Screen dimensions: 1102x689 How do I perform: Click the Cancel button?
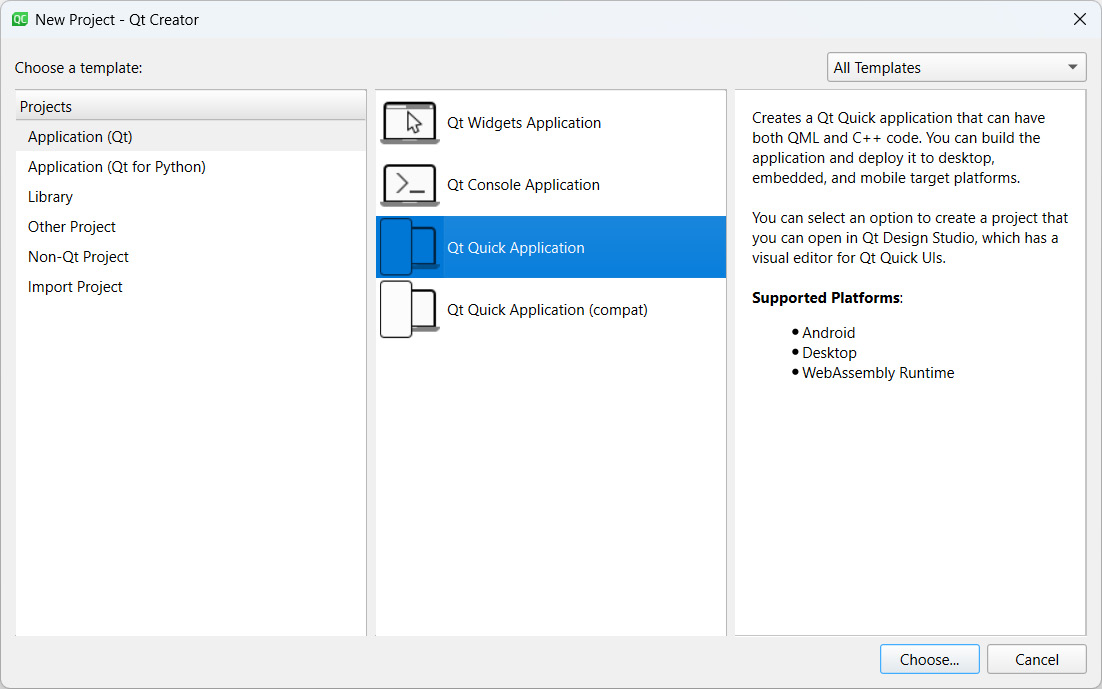pyautogui.click(x=1037, y=659)
